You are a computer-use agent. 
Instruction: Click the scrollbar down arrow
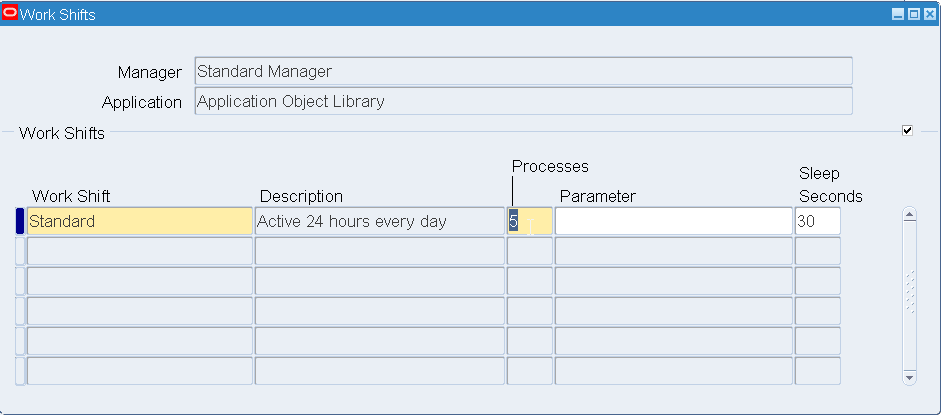909,377
